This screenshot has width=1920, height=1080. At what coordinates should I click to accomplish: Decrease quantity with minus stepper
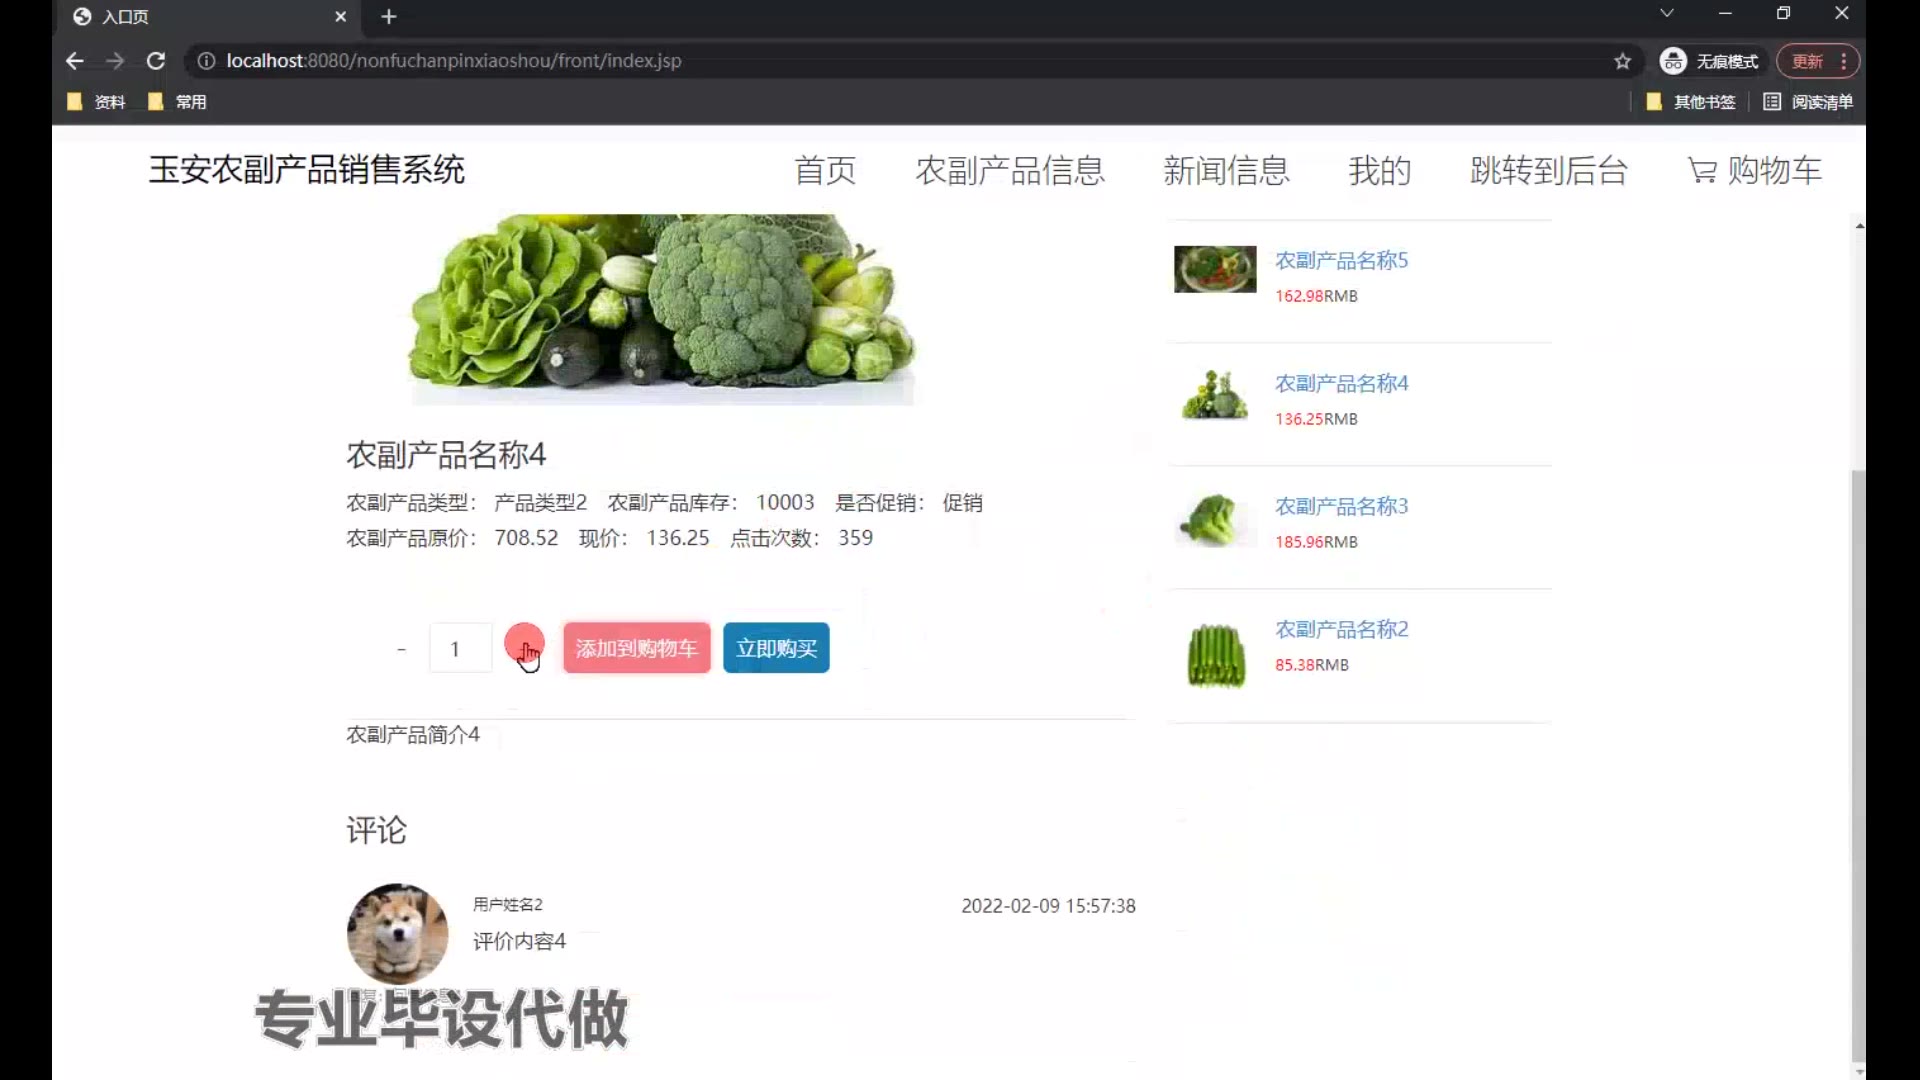point(402,649)
